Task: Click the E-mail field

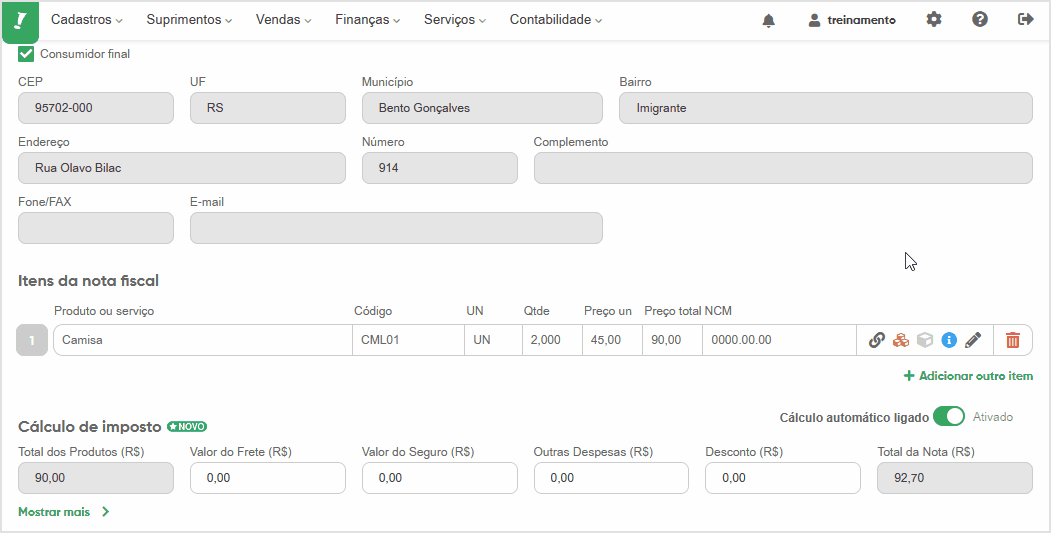Action: click(396, 228)
